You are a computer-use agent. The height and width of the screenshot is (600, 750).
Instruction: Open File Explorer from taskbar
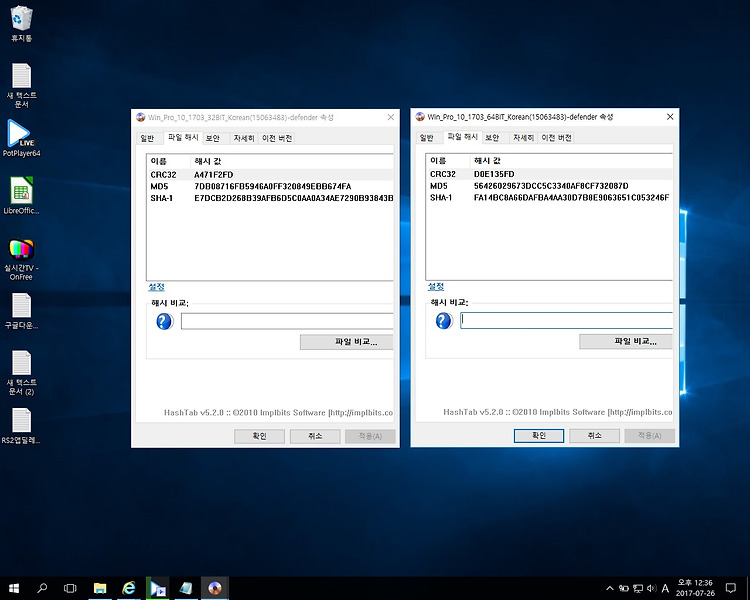pyautogui.click(x=99, y=588)
